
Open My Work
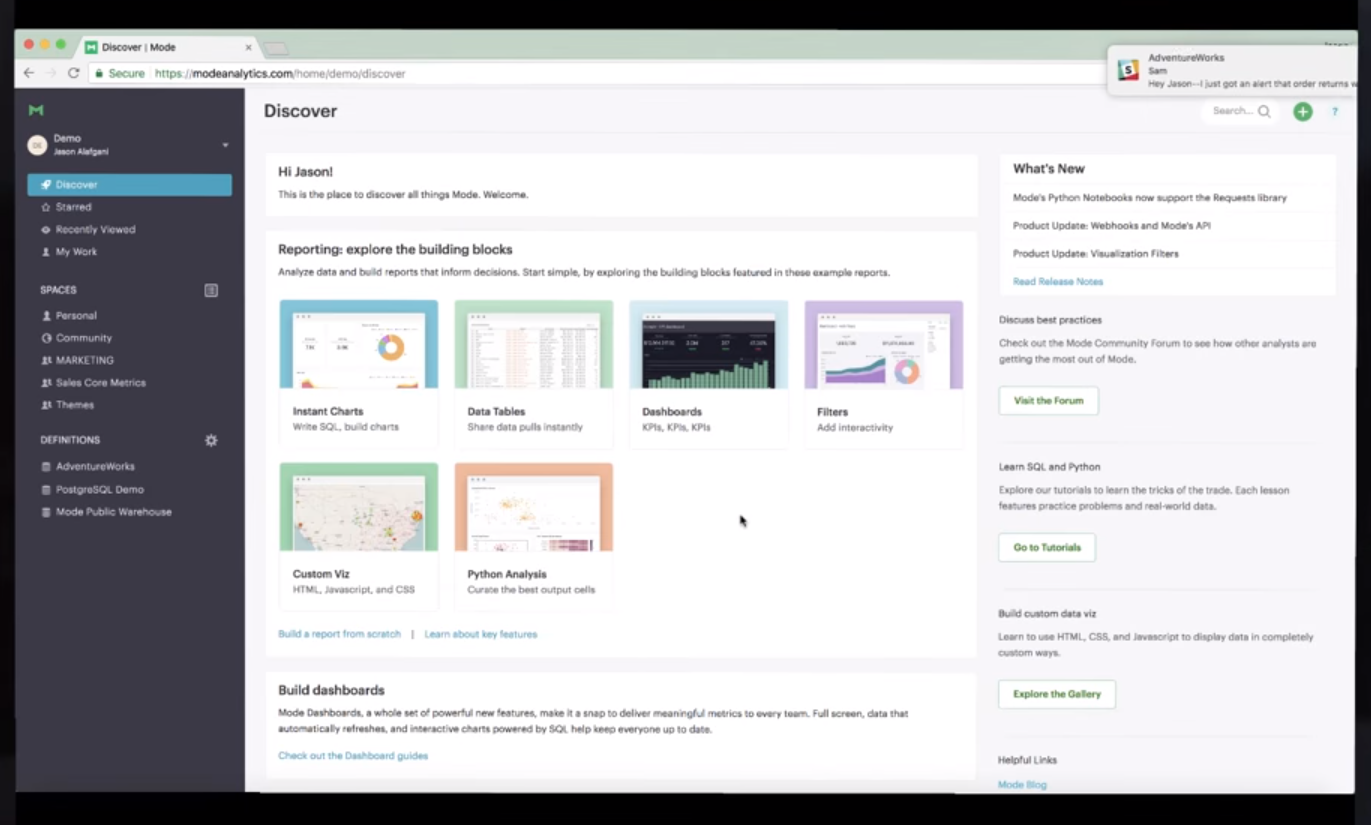coord(76,252)
